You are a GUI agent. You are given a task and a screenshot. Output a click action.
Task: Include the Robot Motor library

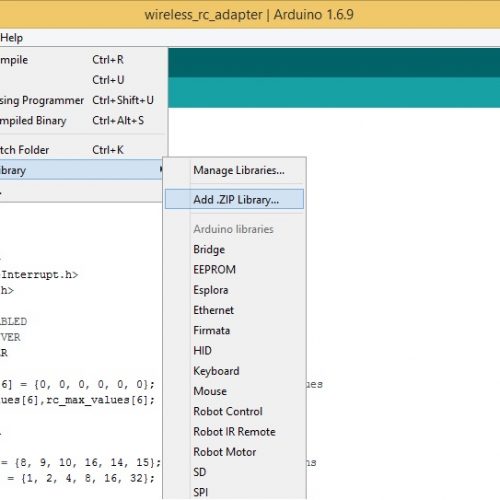tap(234, 452)
